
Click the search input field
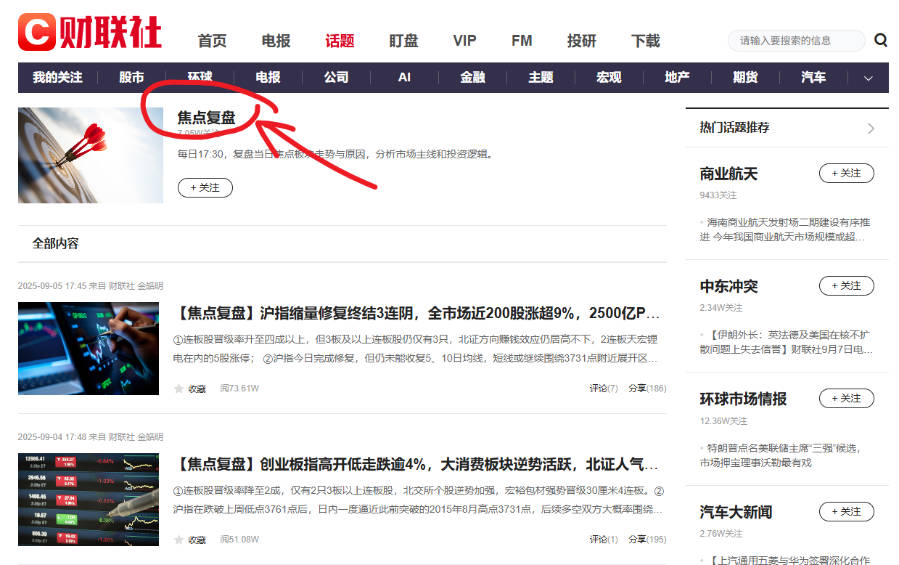click(x=795, y=41)
